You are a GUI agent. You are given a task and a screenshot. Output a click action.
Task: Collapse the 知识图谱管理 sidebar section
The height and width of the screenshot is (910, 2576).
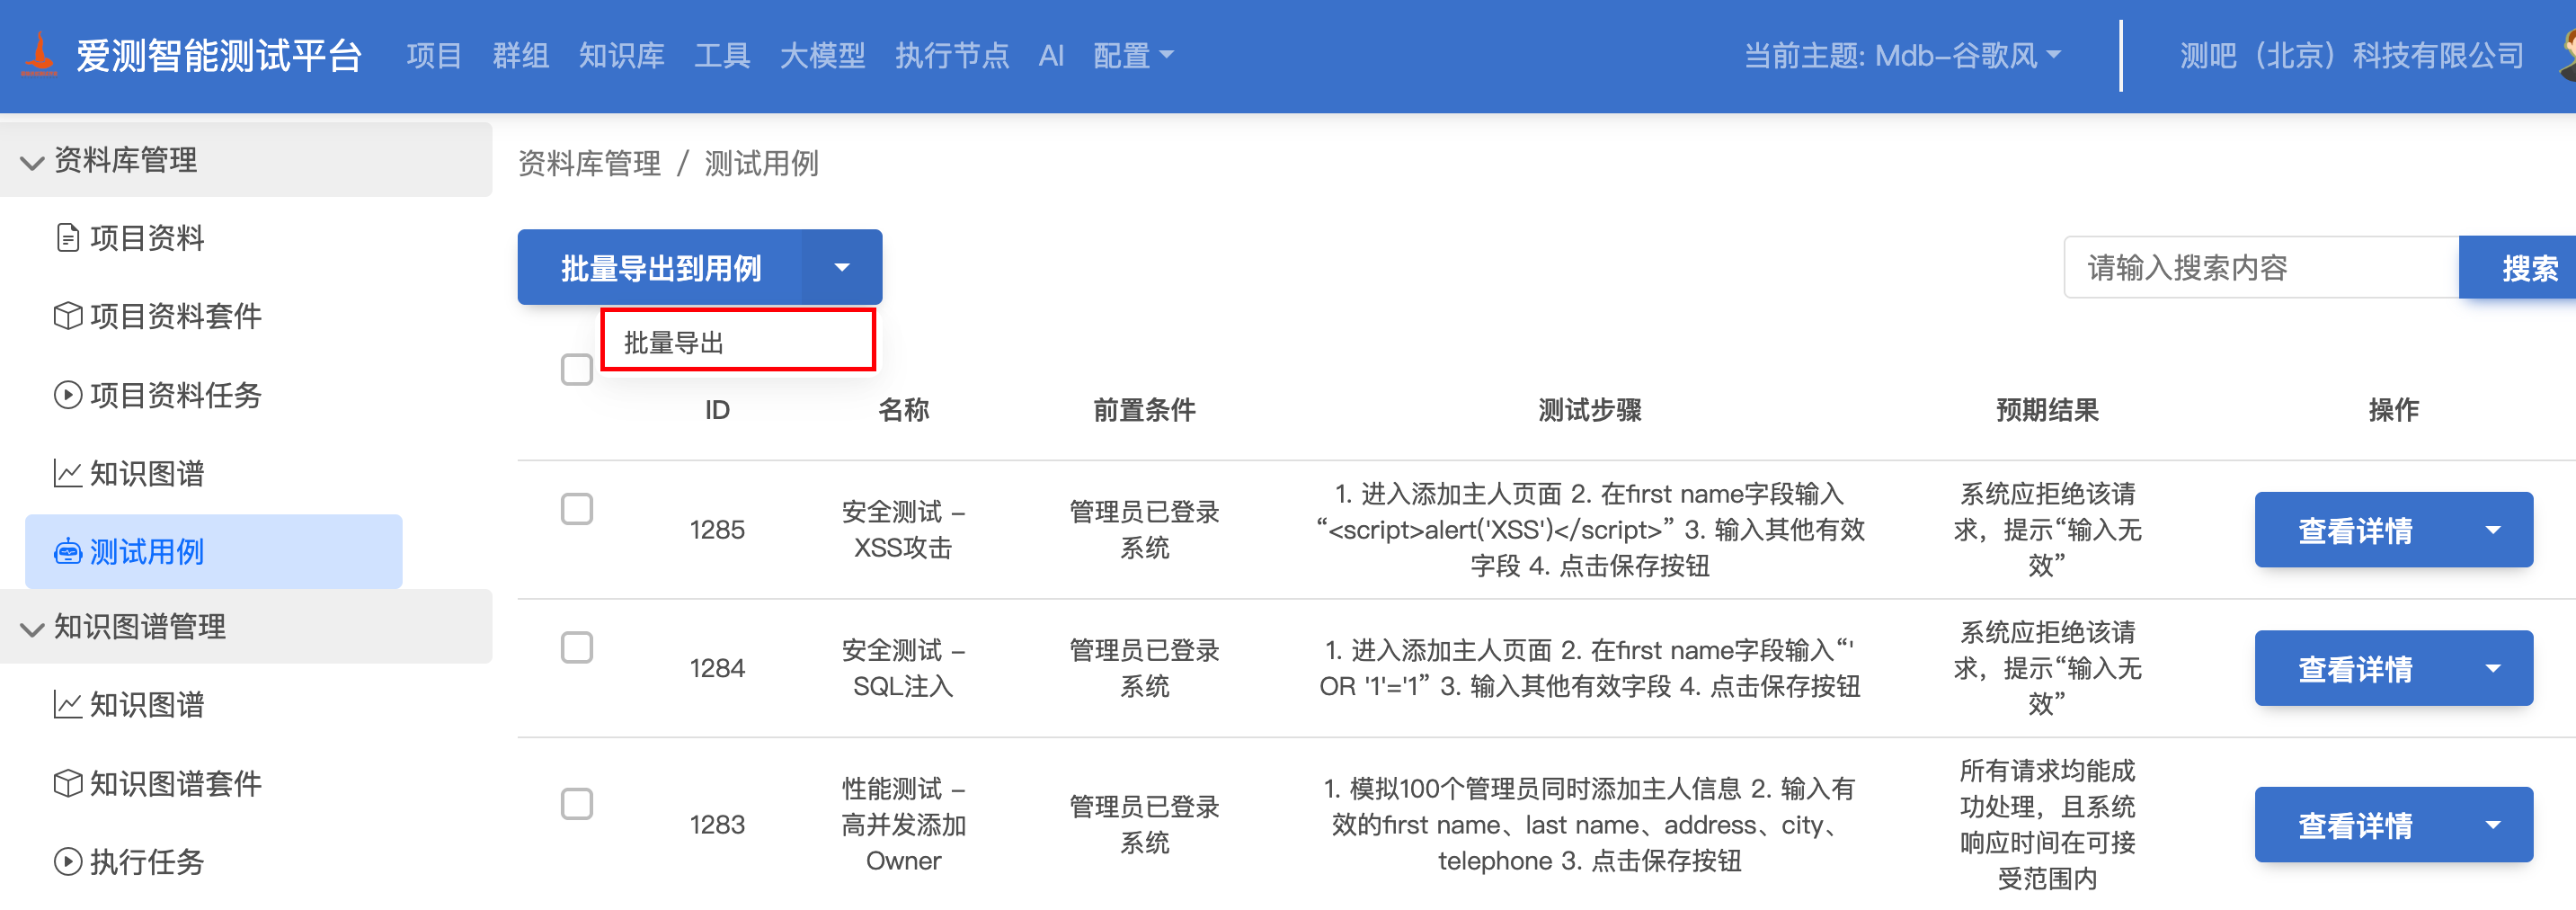point(246,627)
